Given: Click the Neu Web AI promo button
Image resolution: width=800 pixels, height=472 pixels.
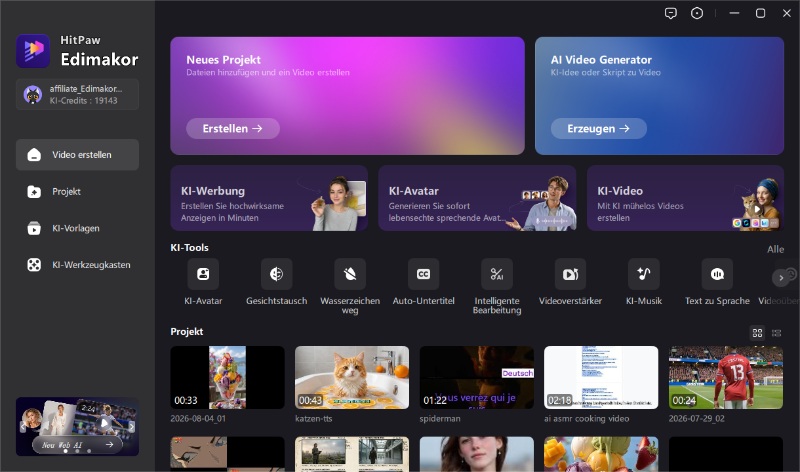Looking at the screenshot, I should click(78, 445).
